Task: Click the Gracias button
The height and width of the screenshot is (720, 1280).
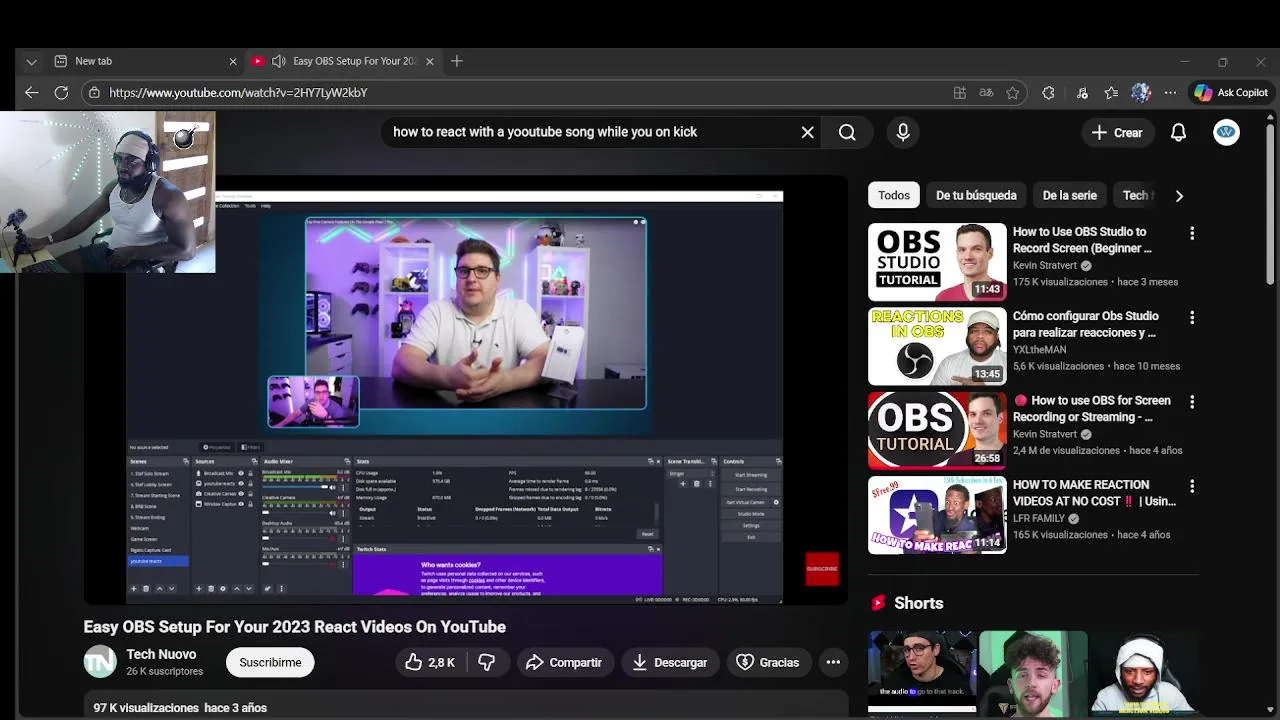Action: point(767,662)
